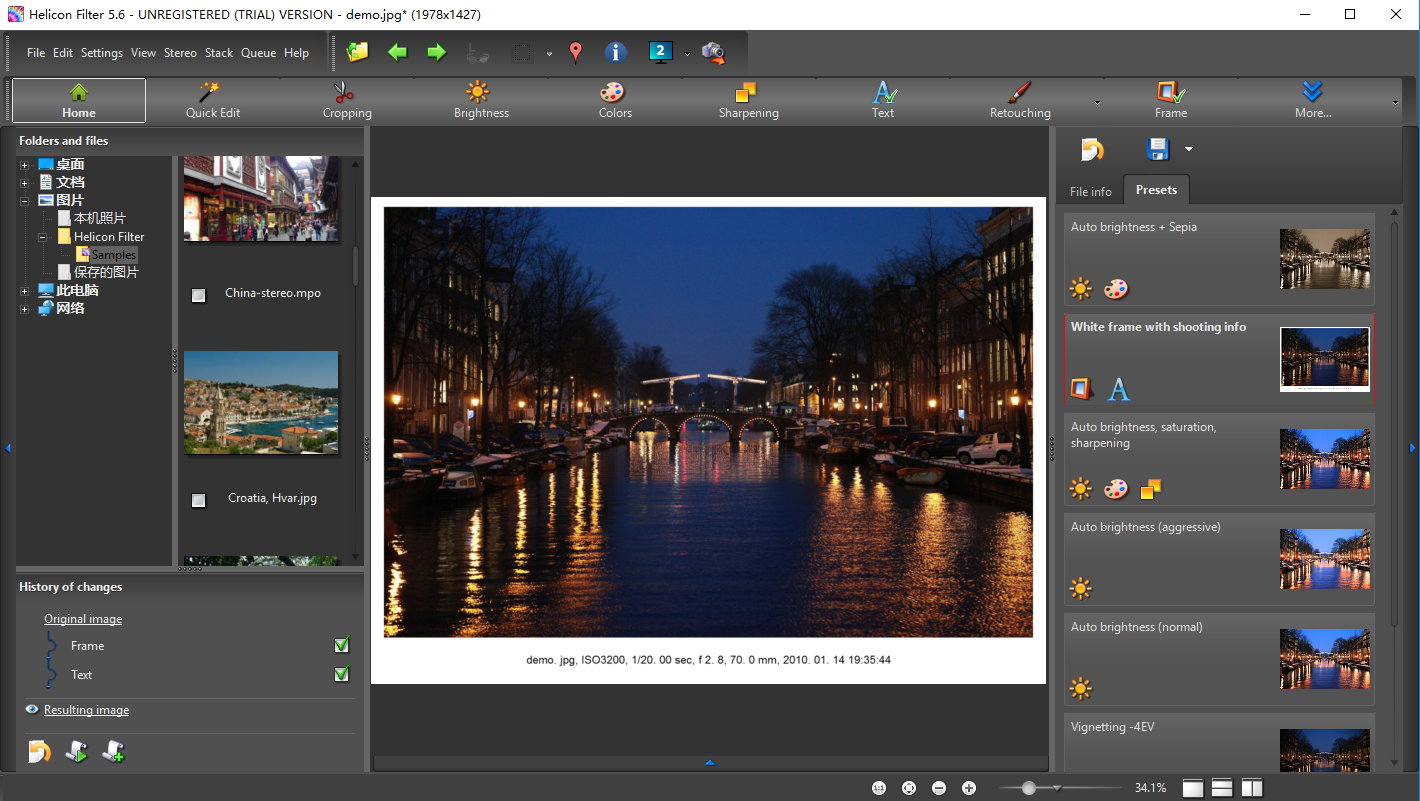Open the dropdown arrow next to the selection rectangle icon
Viewport: 1420px width, 801px height.
(x=549, y=54)
